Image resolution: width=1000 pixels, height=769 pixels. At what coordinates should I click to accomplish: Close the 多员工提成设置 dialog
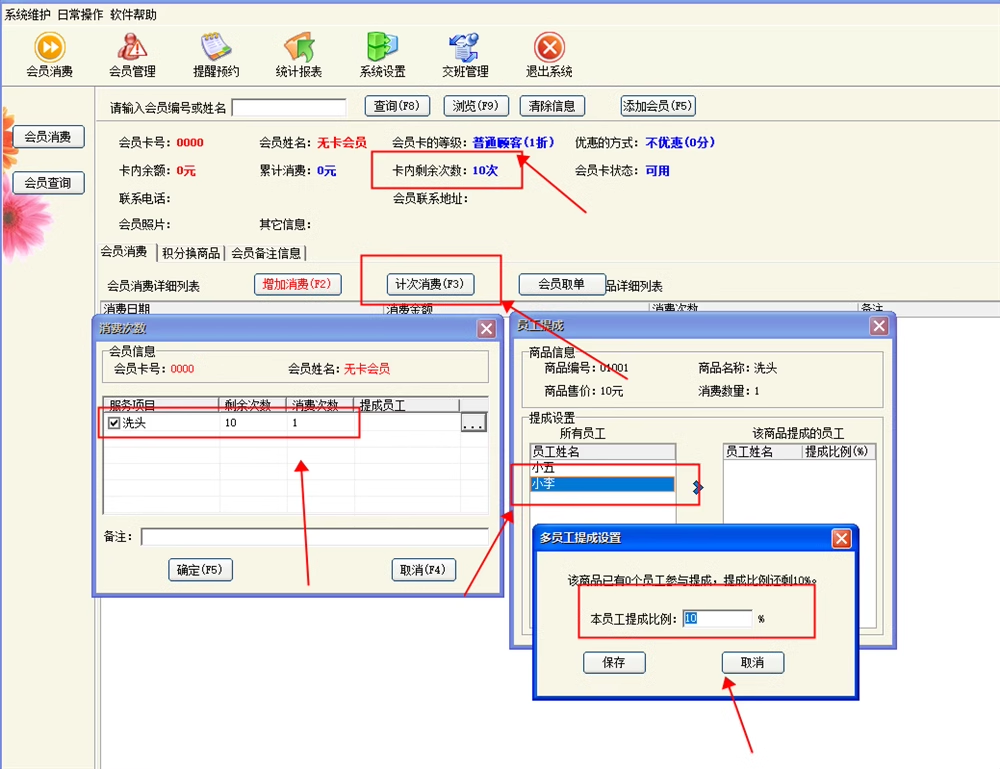click(841, 539)
